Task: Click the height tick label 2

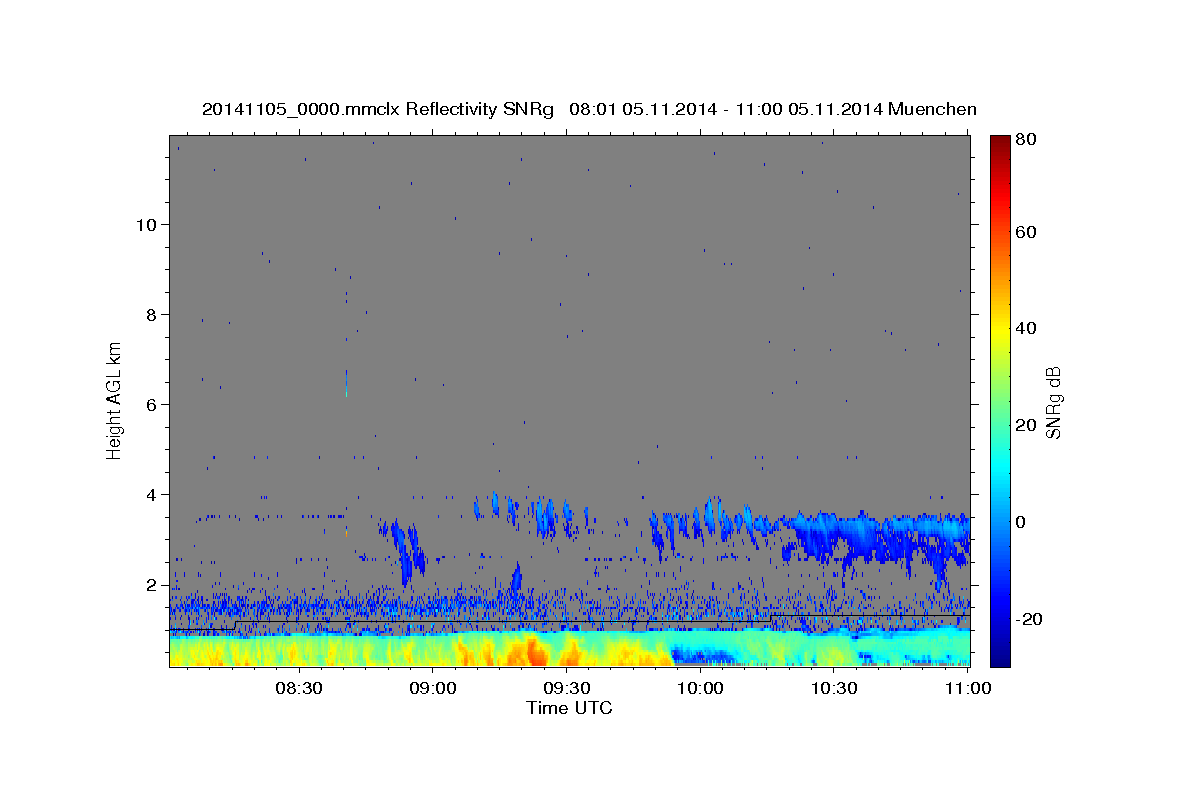Action: point(151,584)
